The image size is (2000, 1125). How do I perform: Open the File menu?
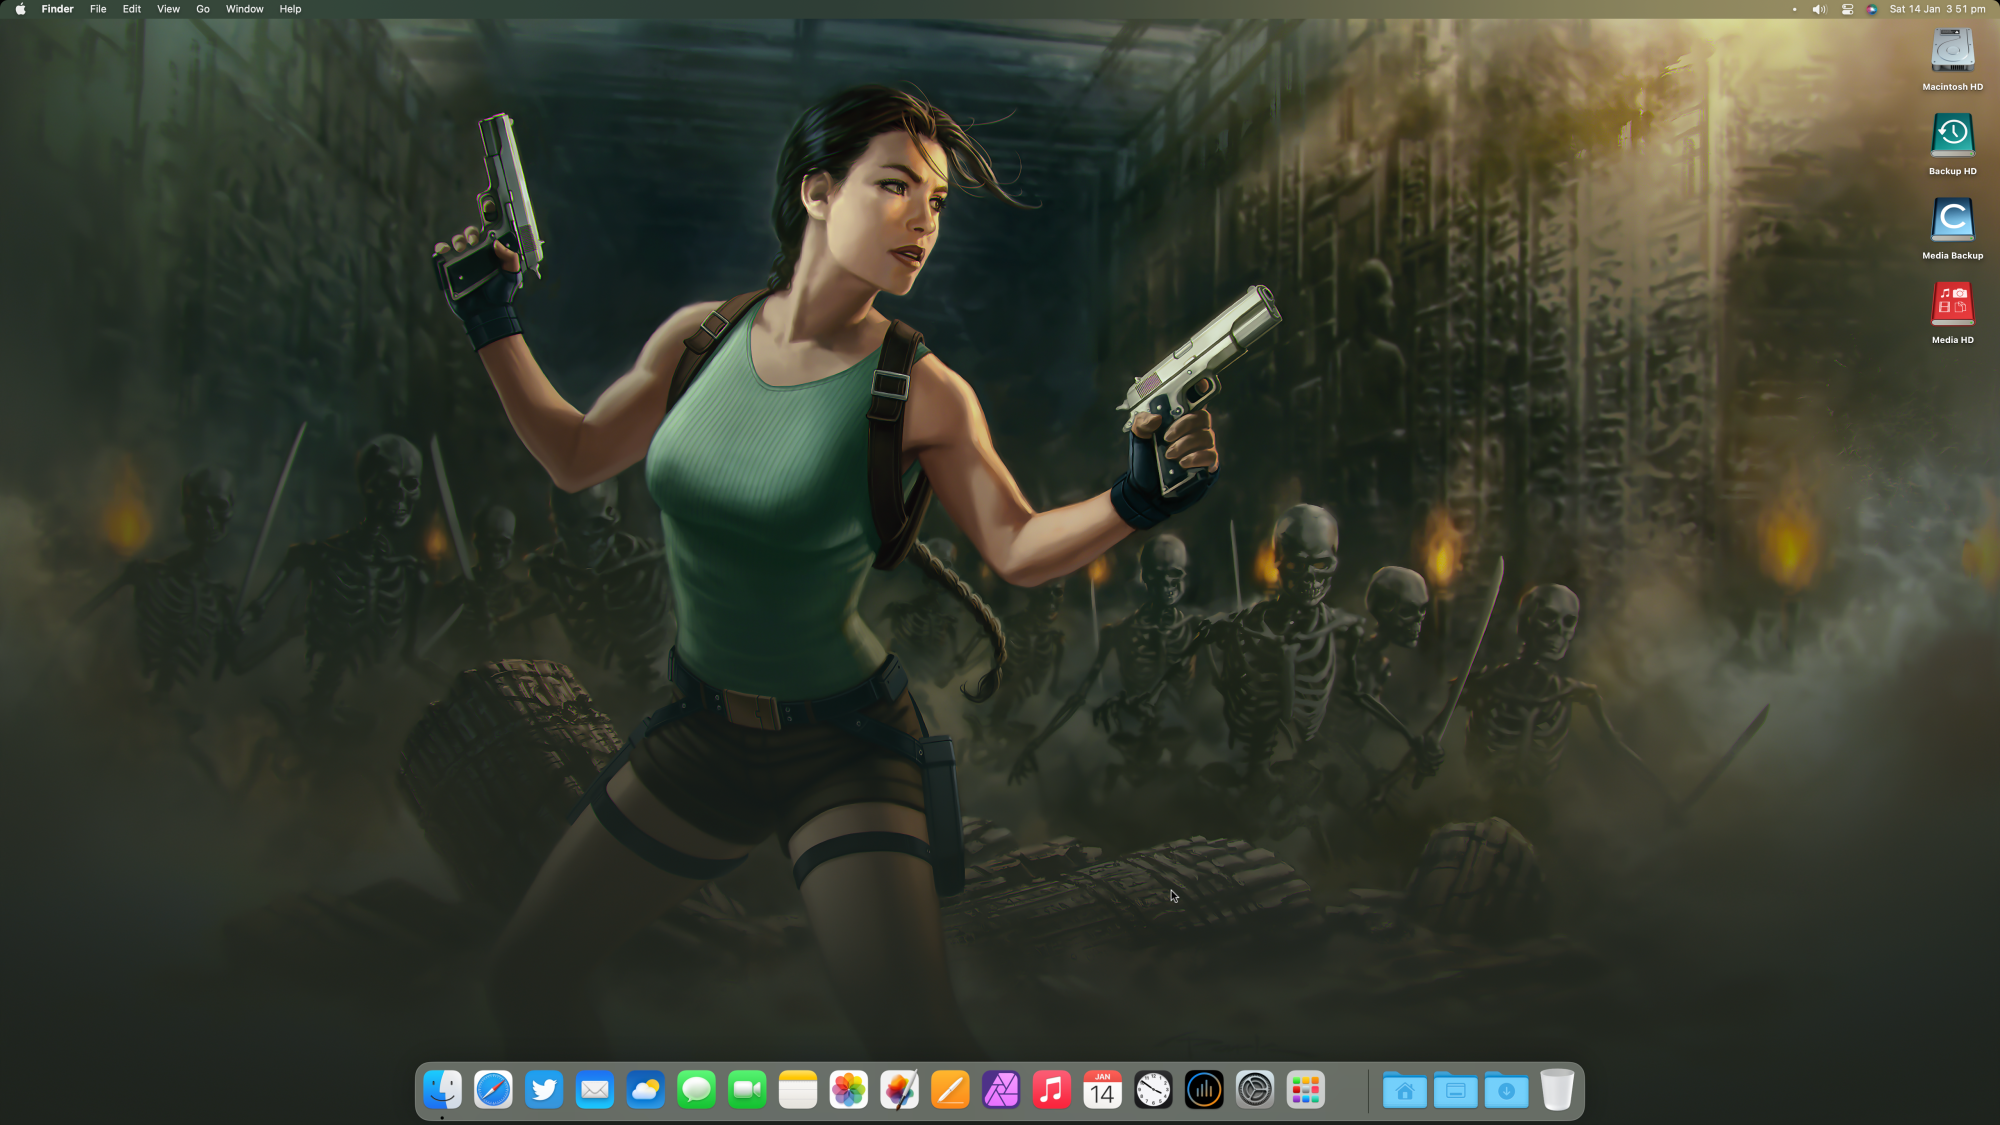[x=98, y=9]
